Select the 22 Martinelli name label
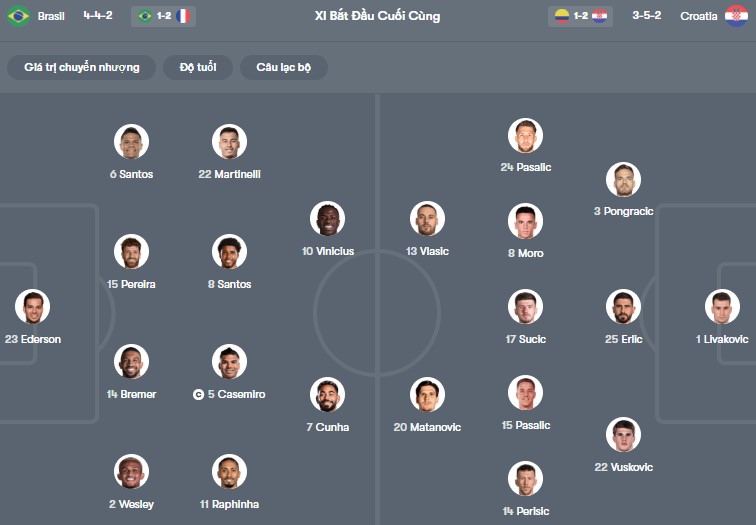The width and height of the screenshot is (756, 525). click(229, 174)
